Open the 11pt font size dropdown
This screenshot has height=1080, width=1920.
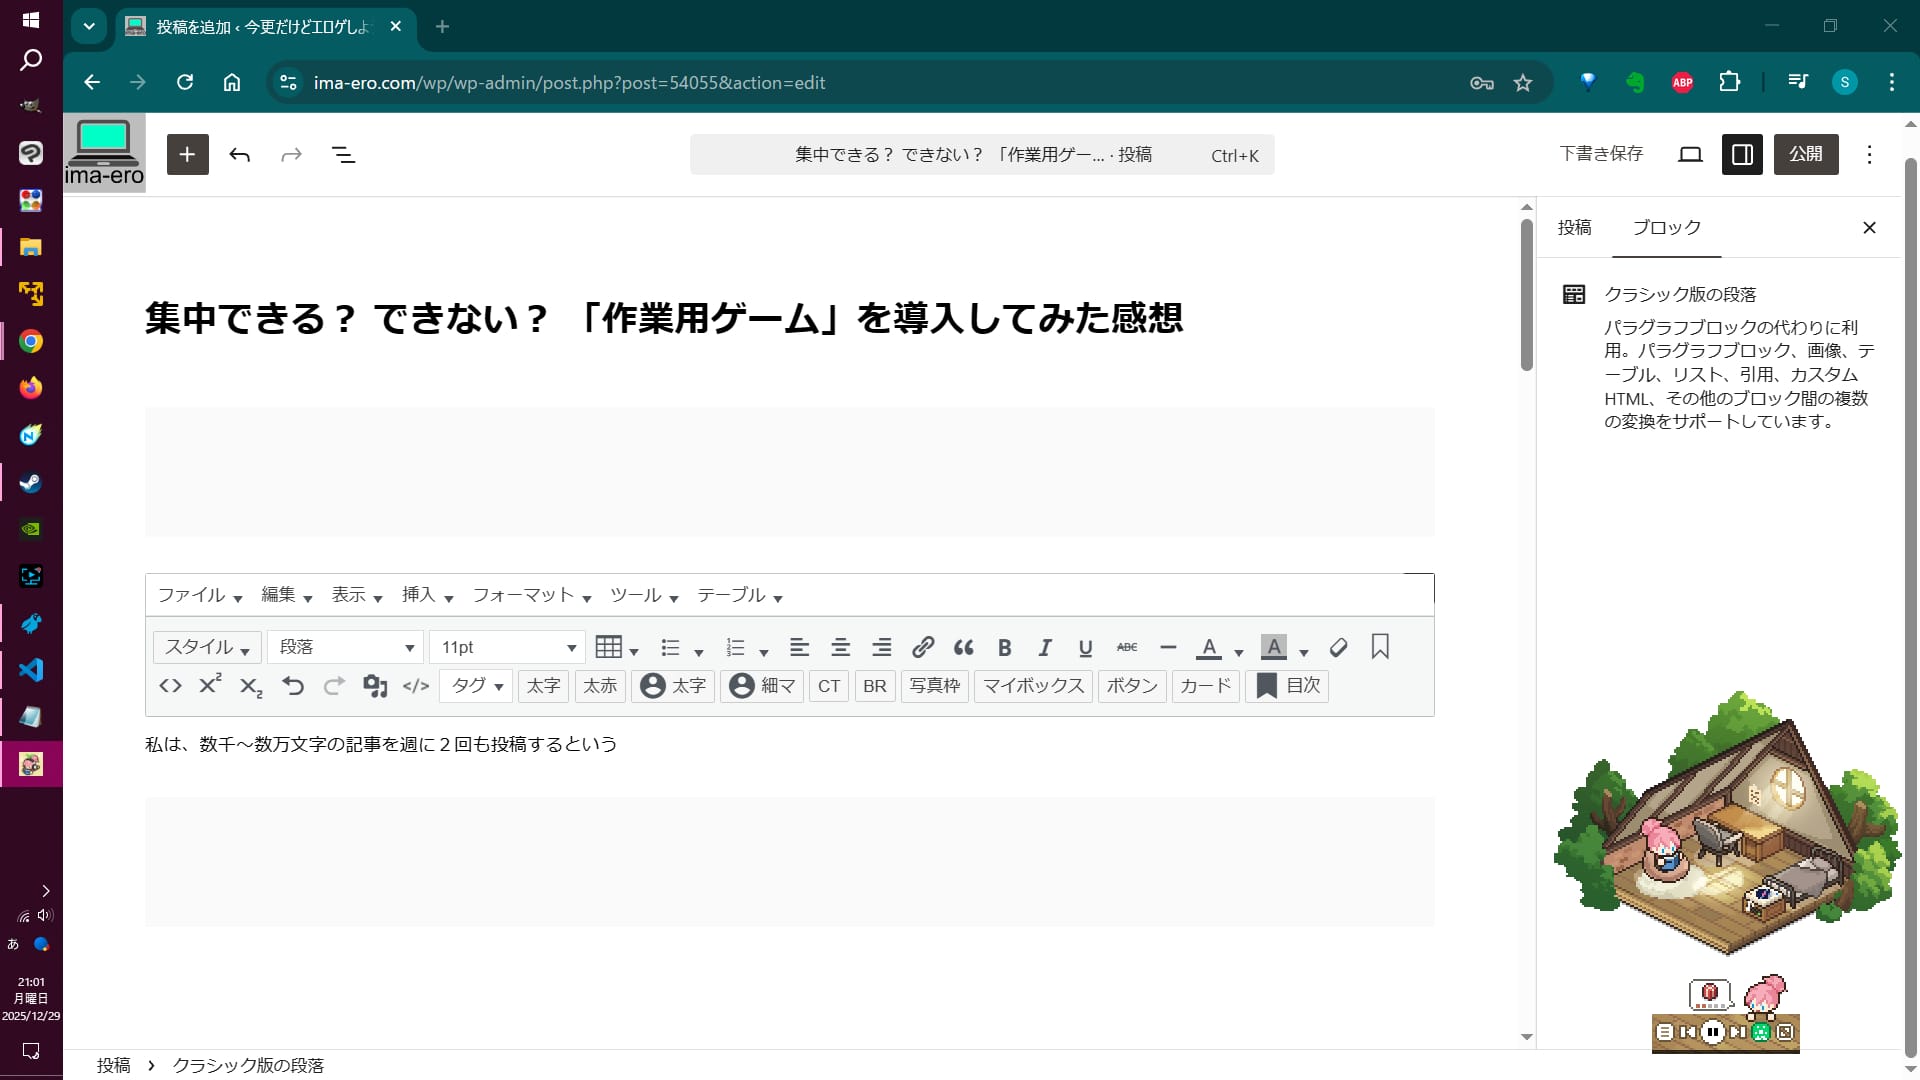click(x=508, y=647)
